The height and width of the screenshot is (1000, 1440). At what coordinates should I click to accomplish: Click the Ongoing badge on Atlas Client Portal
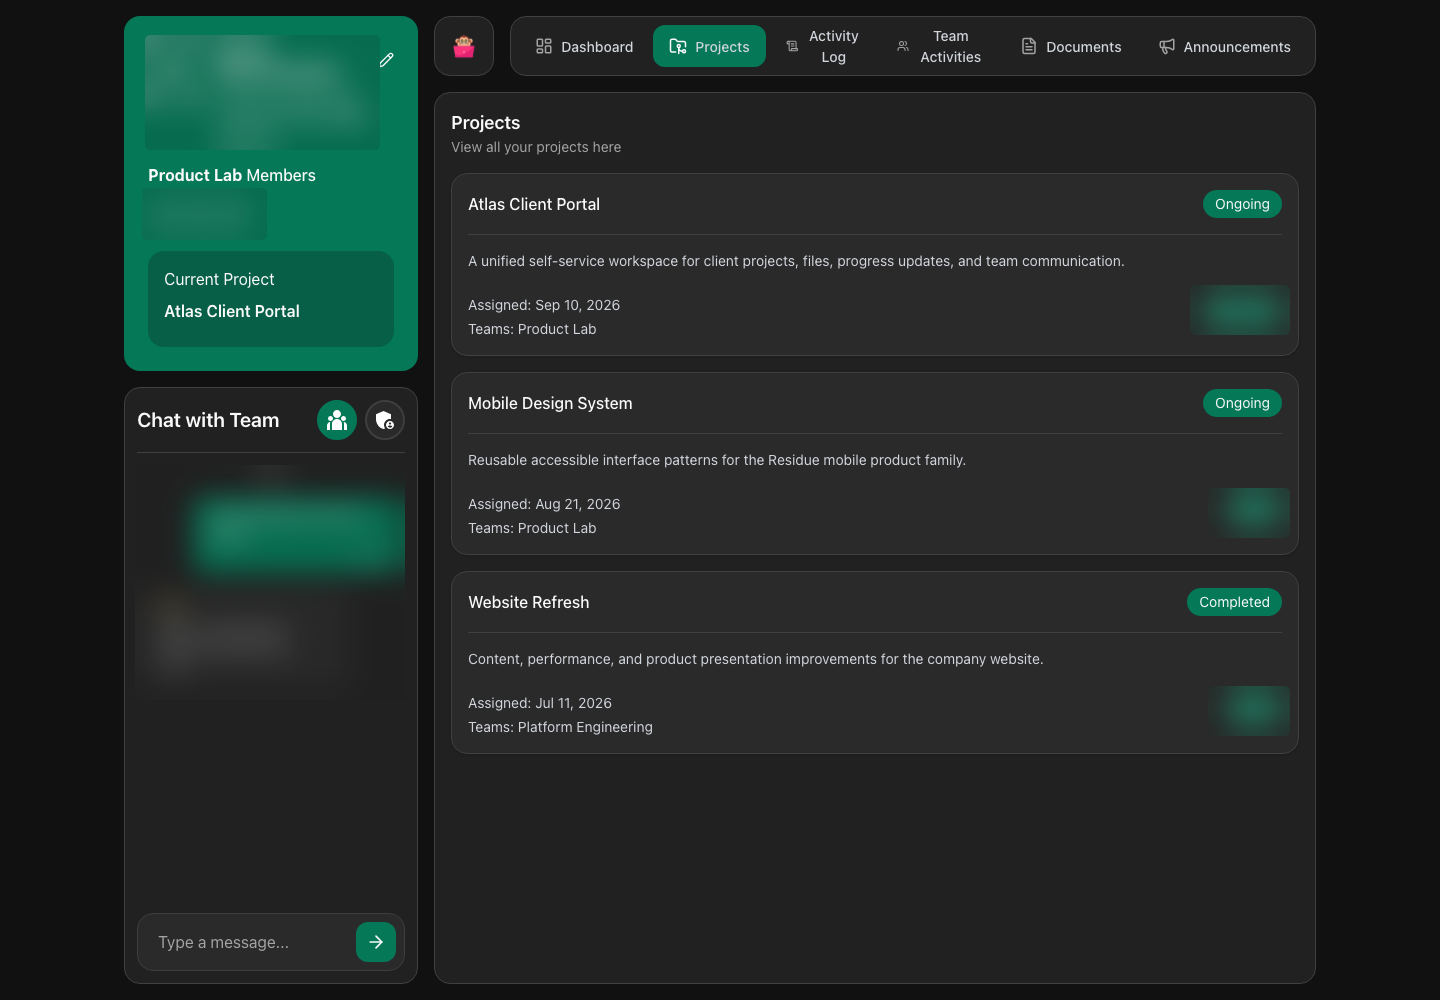click(x=1242, y=204)
